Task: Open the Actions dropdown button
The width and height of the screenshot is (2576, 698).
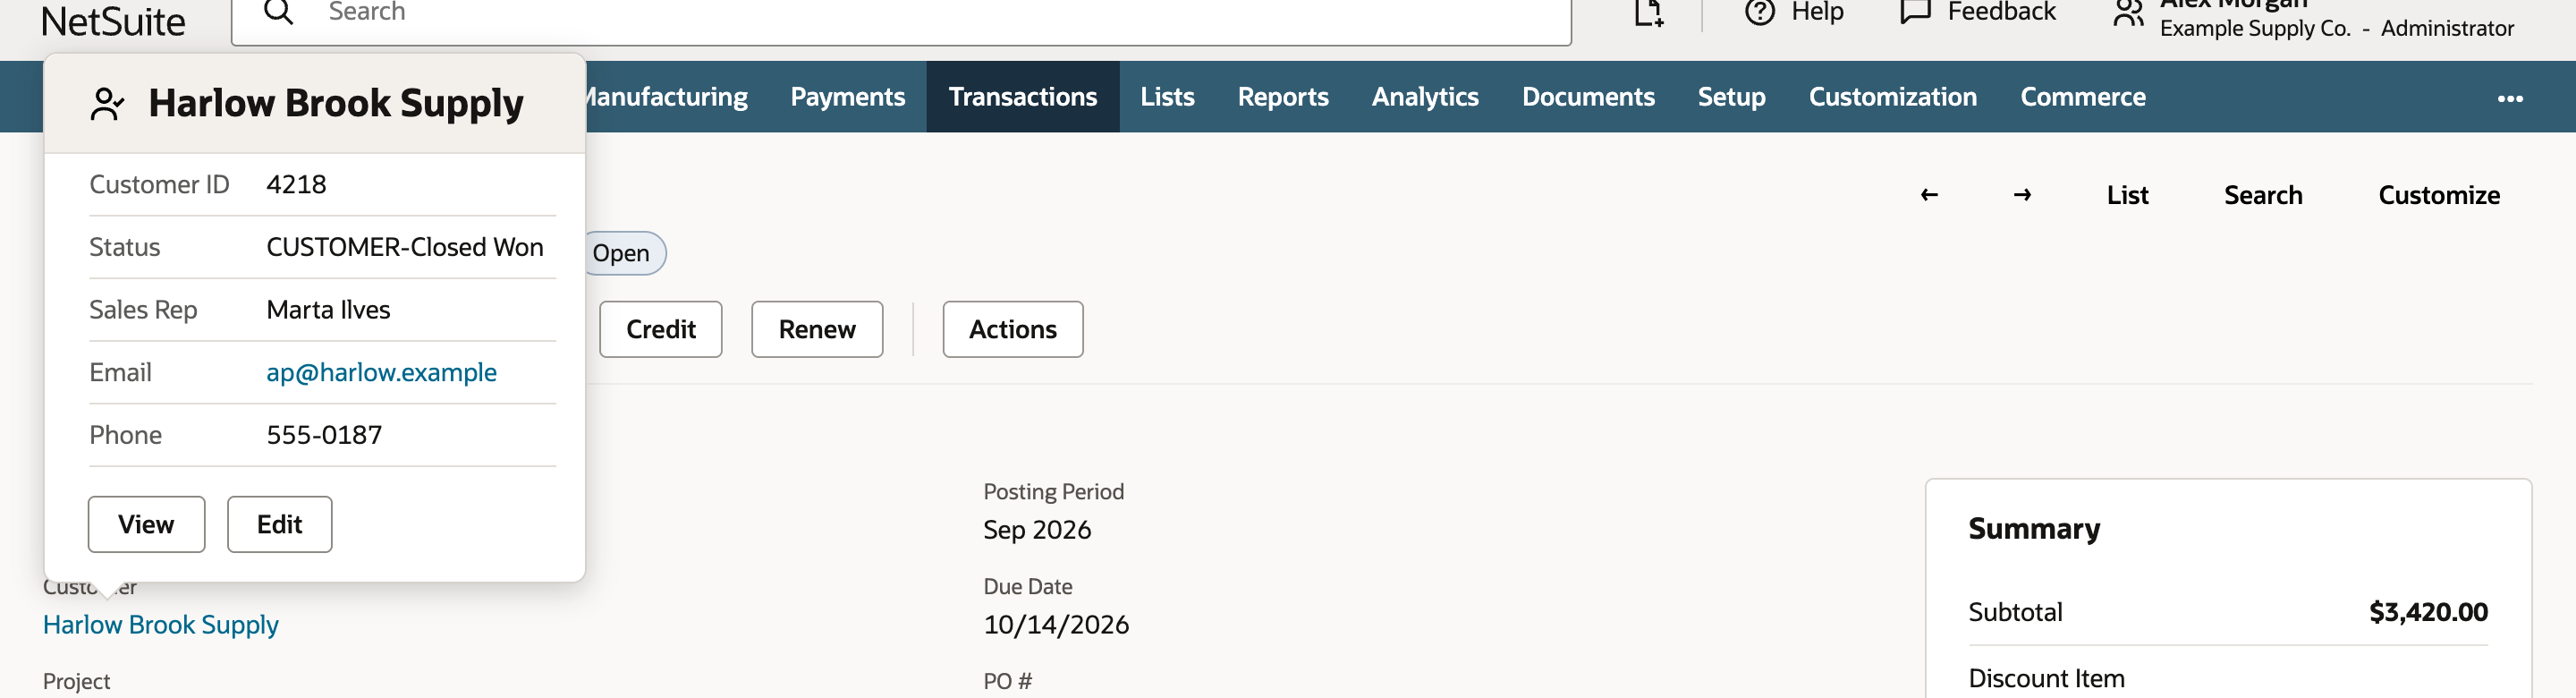Action: click(1012, 329)
